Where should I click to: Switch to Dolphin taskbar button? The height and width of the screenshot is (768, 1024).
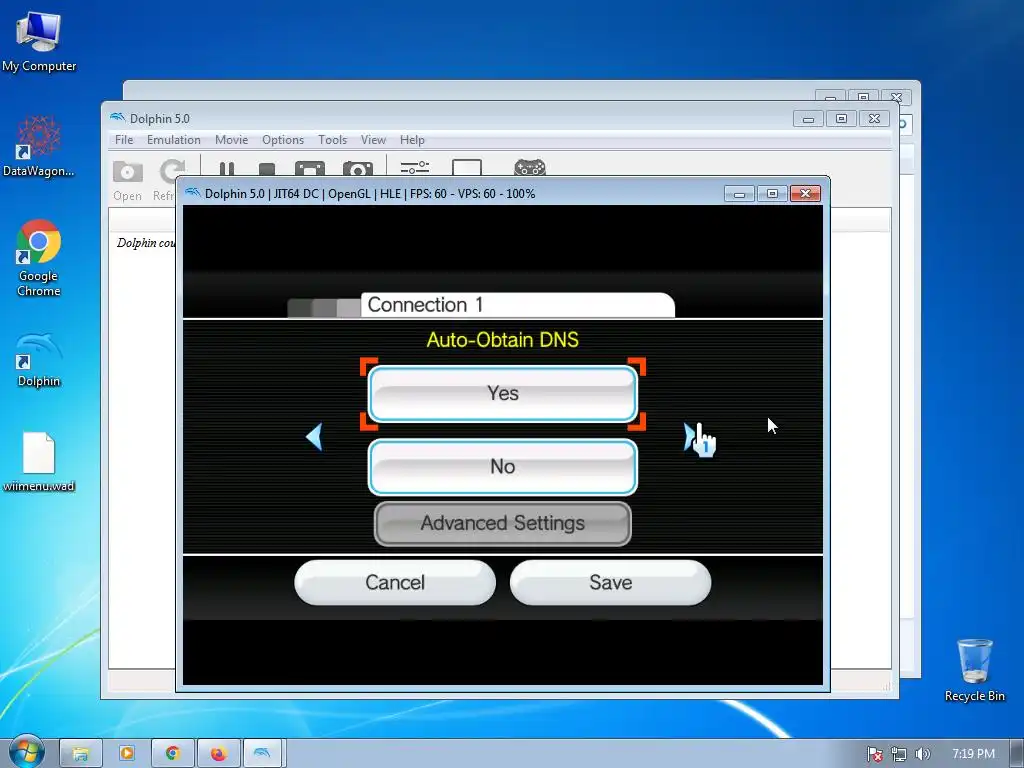click(262, 754)
